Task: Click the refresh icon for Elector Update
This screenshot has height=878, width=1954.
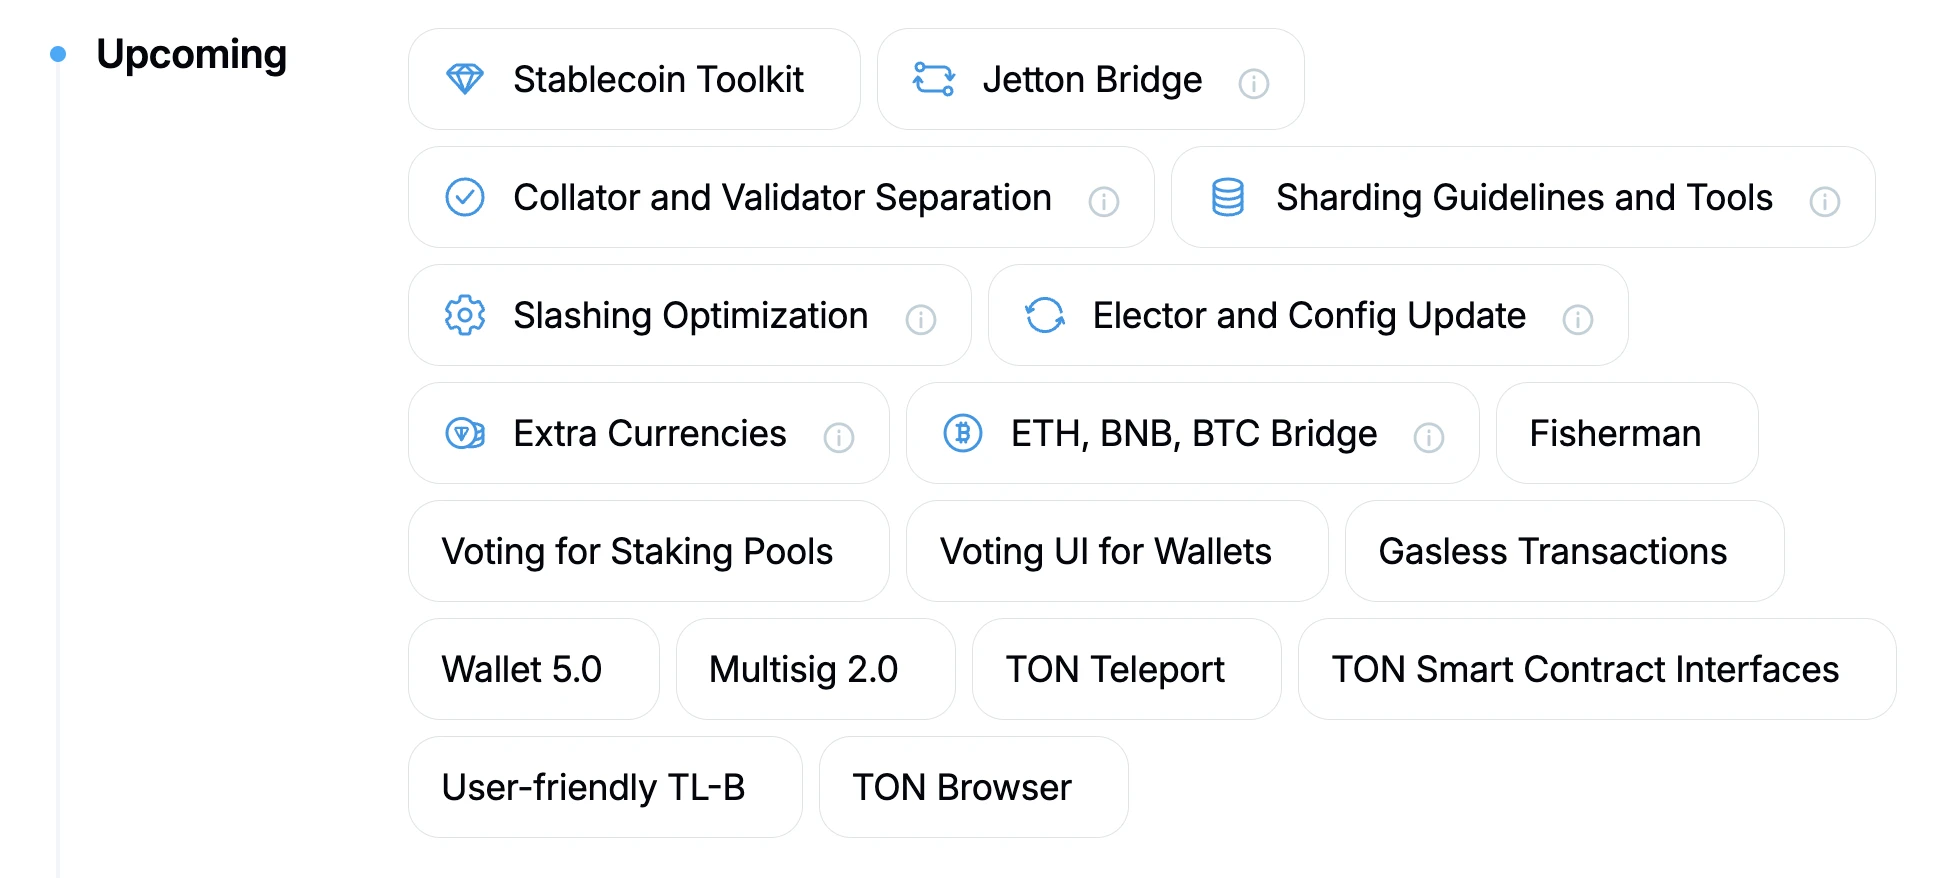Action: [1045, 315]
